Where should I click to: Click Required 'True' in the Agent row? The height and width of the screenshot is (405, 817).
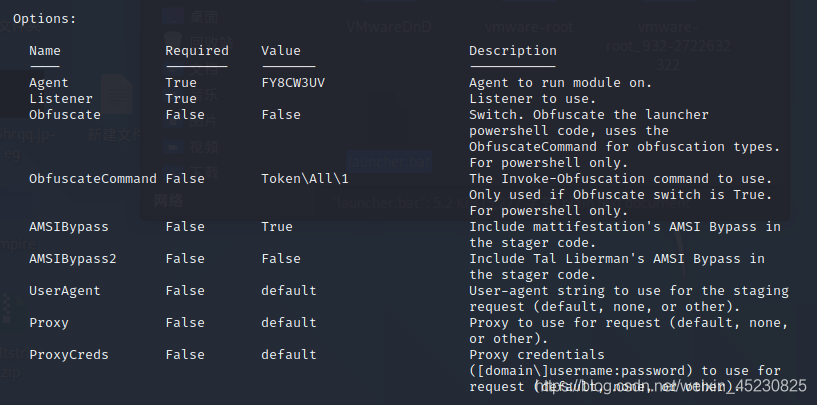(x=181, y=83)
